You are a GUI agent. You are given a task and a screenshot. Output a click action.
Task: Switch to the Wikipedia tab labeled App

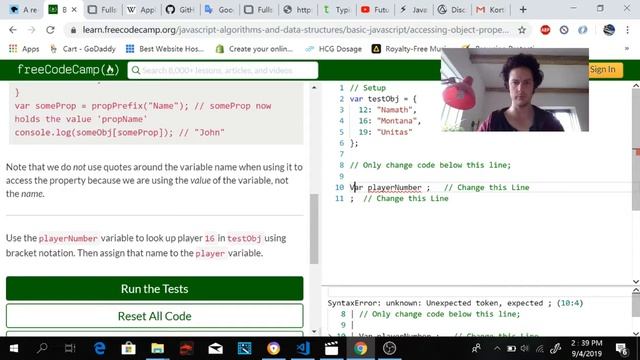(x=141, y=9)
